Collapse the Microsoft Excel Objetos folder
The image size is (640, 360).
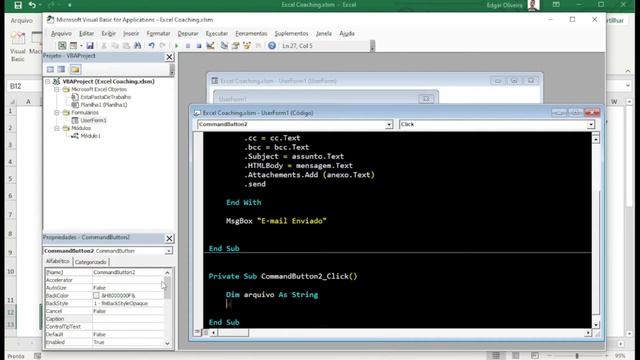click(57, 89)
